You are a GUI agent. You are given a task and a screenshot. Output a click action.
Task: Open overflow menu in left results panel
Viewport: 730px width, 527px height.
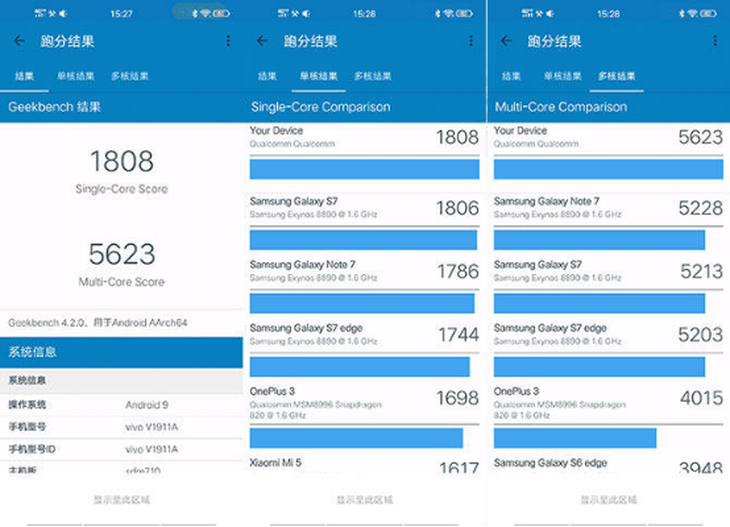(228, 41)
